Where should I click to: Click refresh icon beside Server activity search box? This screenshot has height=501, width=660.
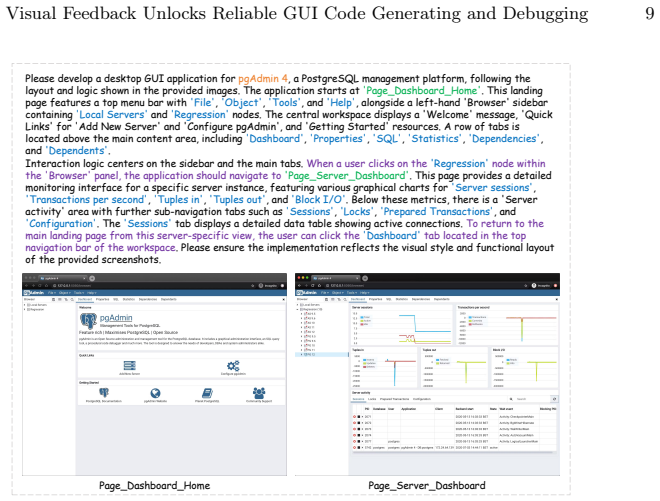tap(554, 399)
